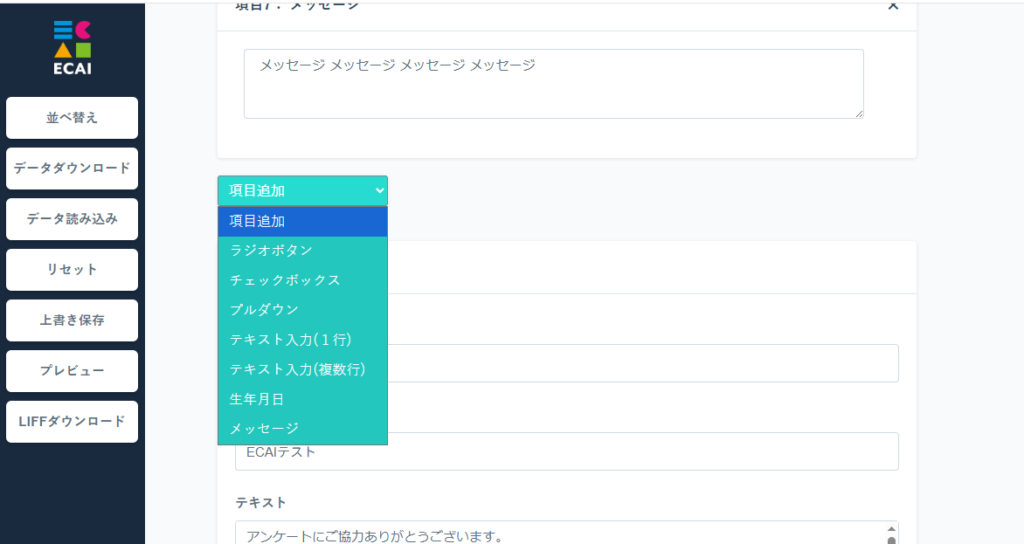Screen dimensions: 1024x544
Task: Open preview with プレビュー button
Action: (72, 371)
